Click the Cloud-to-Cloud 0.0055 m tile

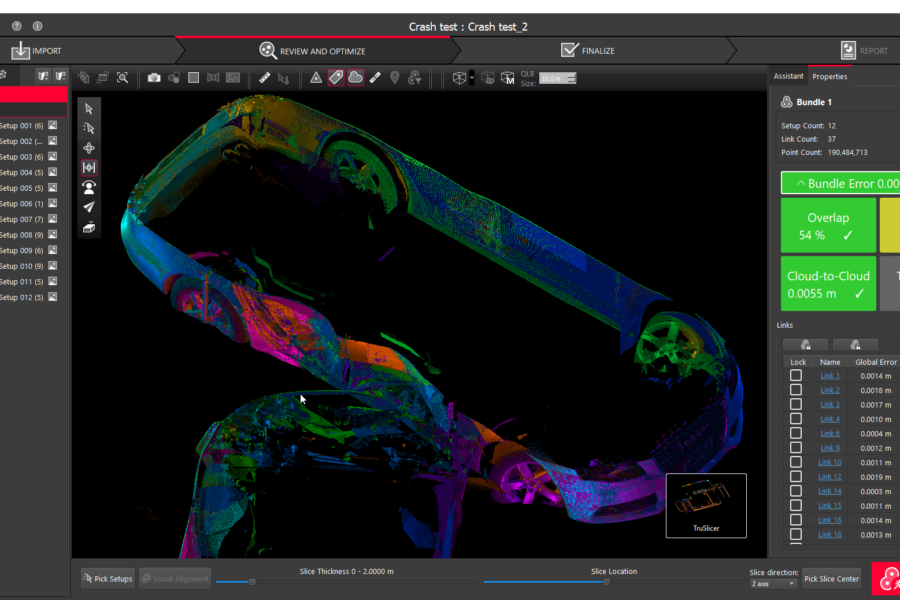[828, 284]
